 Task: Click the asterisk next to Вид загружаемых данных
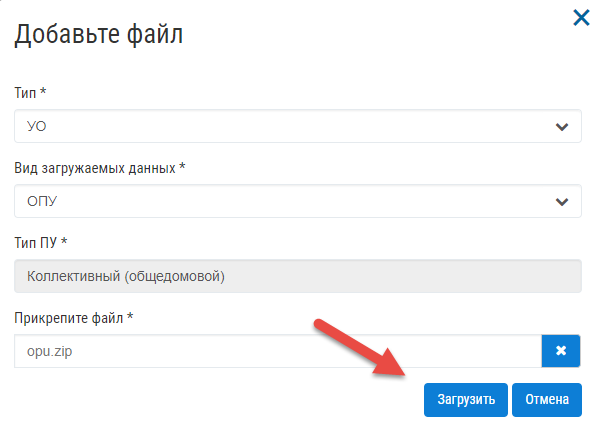(182, 165)
